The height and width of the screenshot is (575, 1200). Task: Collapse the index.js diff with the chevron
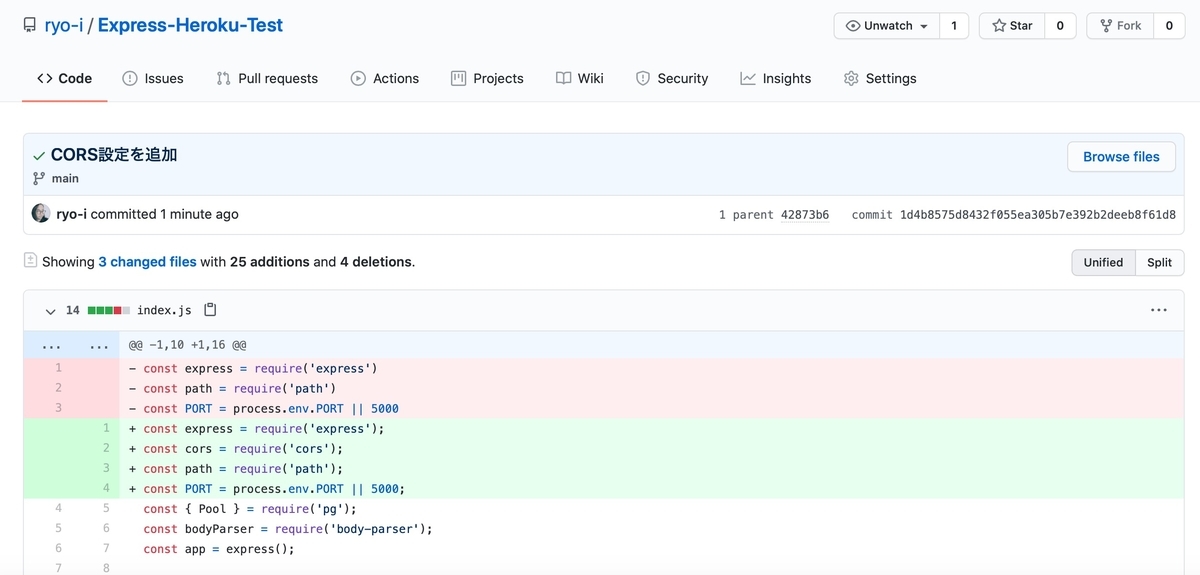click(50, 311)
